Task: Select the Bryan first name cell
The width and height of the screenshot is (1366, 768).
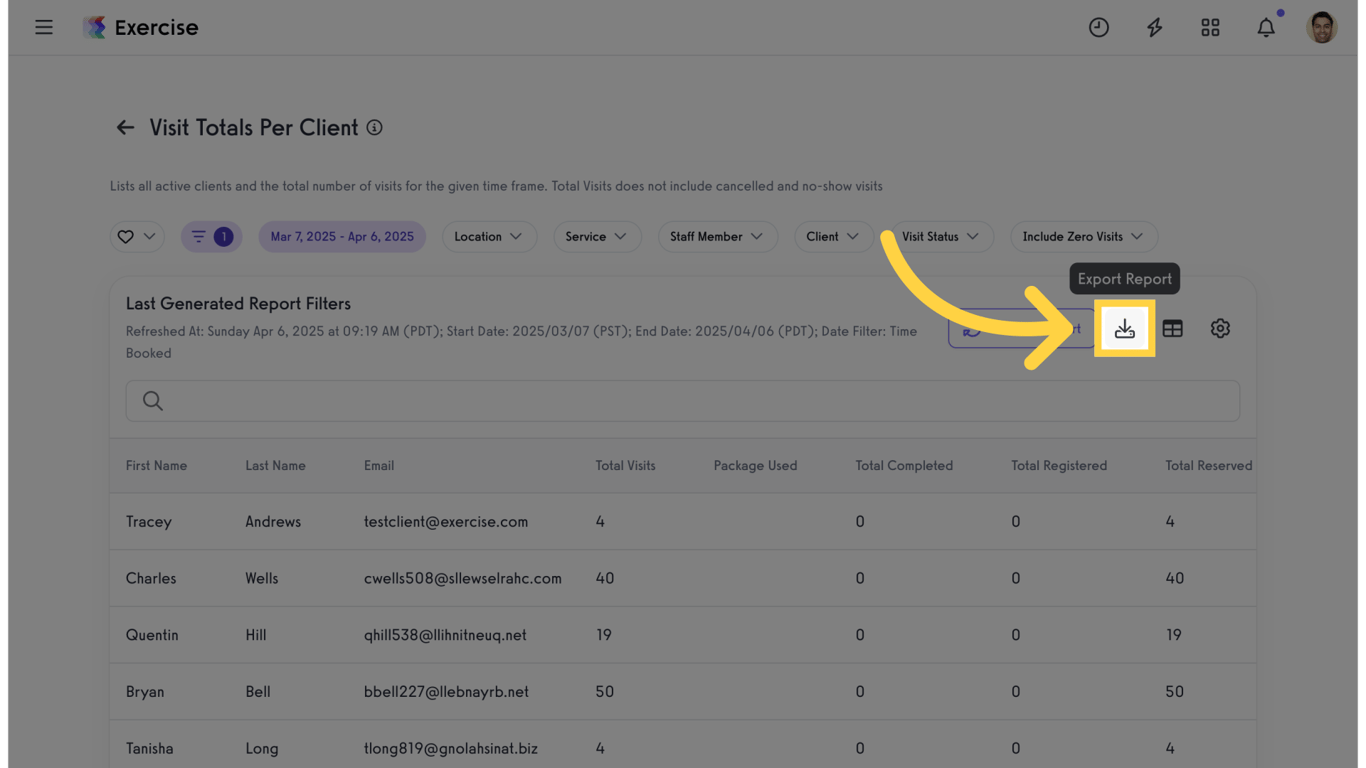Action: pos(145,692)
